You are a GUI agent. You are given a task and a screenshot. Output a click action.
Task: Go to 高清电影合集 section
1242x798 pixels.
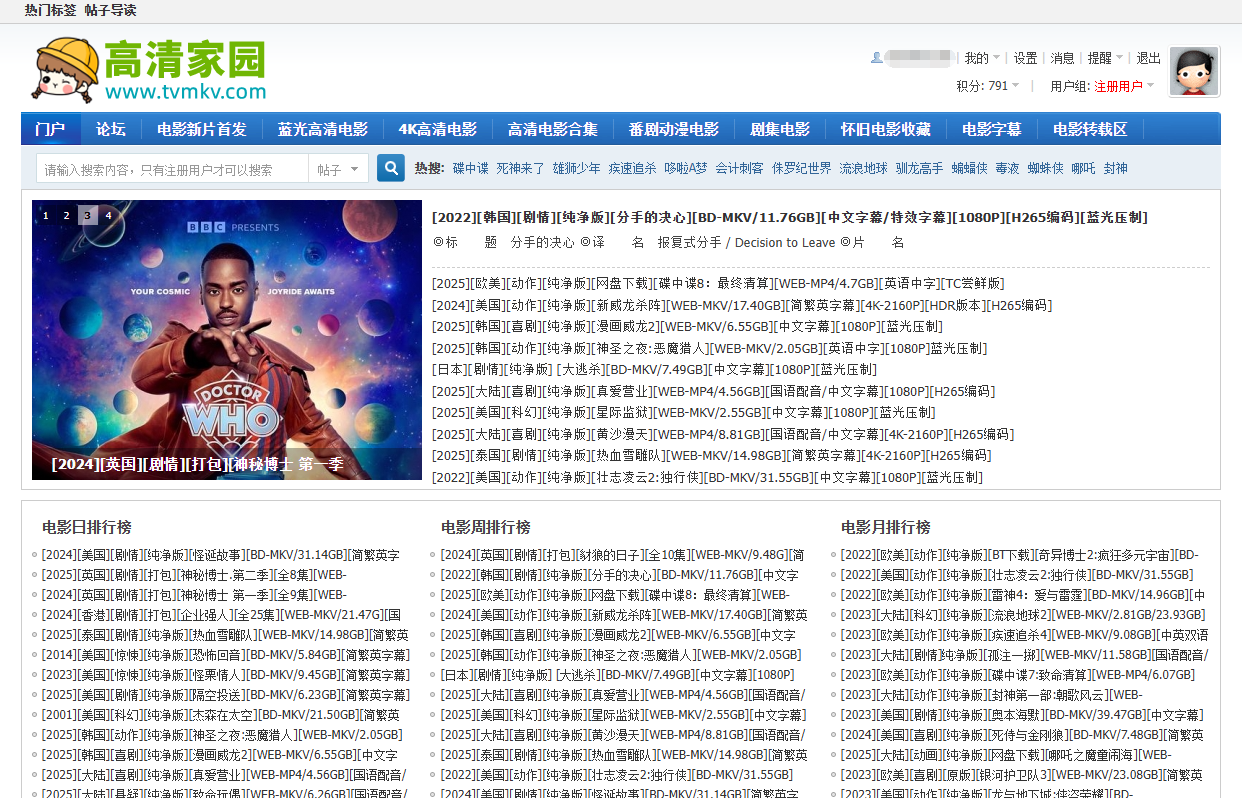pos(553,129)
